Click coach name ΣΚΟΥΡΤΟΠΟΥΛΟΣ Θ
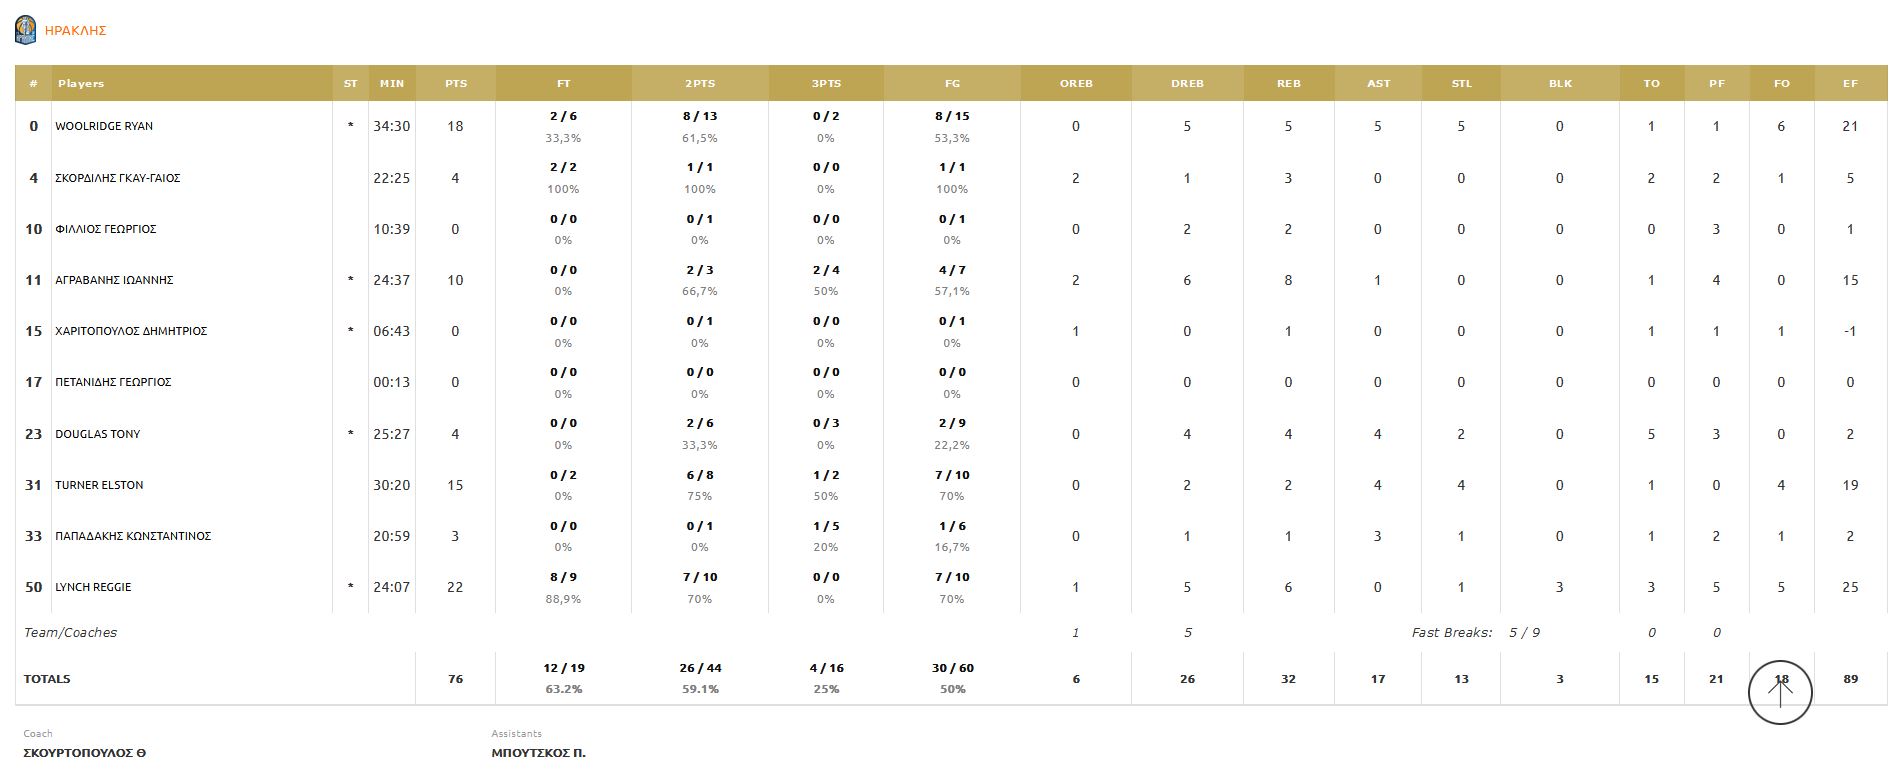Screen dimensions: 1890x770 pyautogui.click(x=85, y=753)
